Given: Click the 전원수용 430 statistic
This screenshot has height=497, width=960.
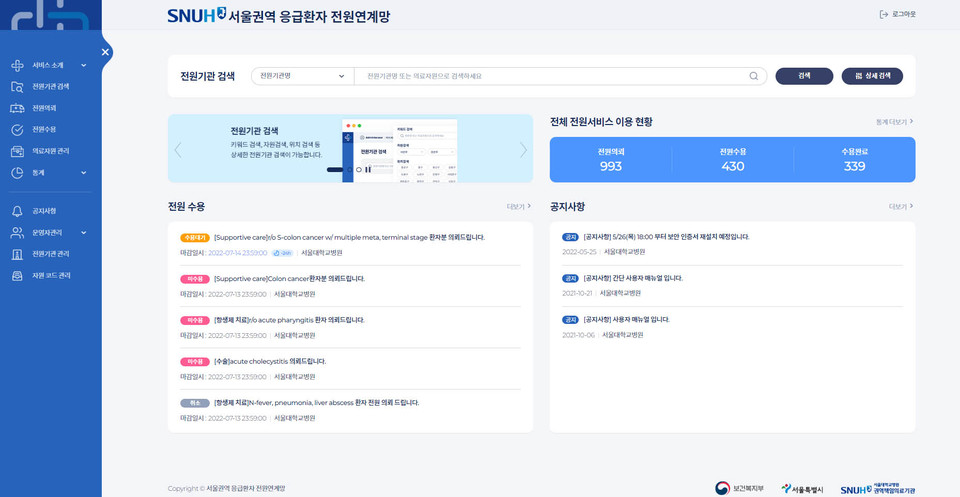Looking at the screenshot, I should click(x=732, y=160).
